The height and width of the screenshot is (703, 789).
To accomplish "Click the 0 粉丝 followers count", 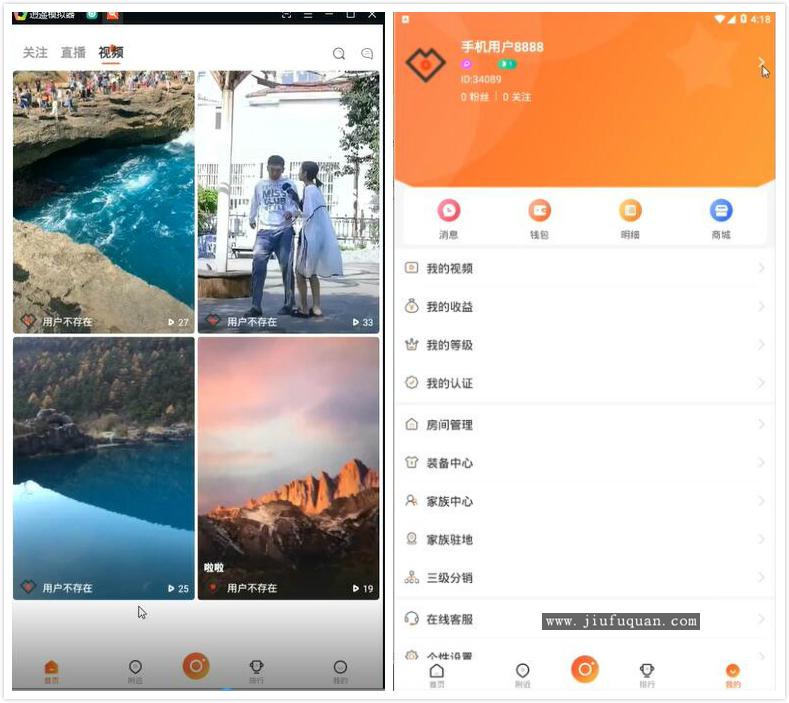I will (x=475, y=97).
